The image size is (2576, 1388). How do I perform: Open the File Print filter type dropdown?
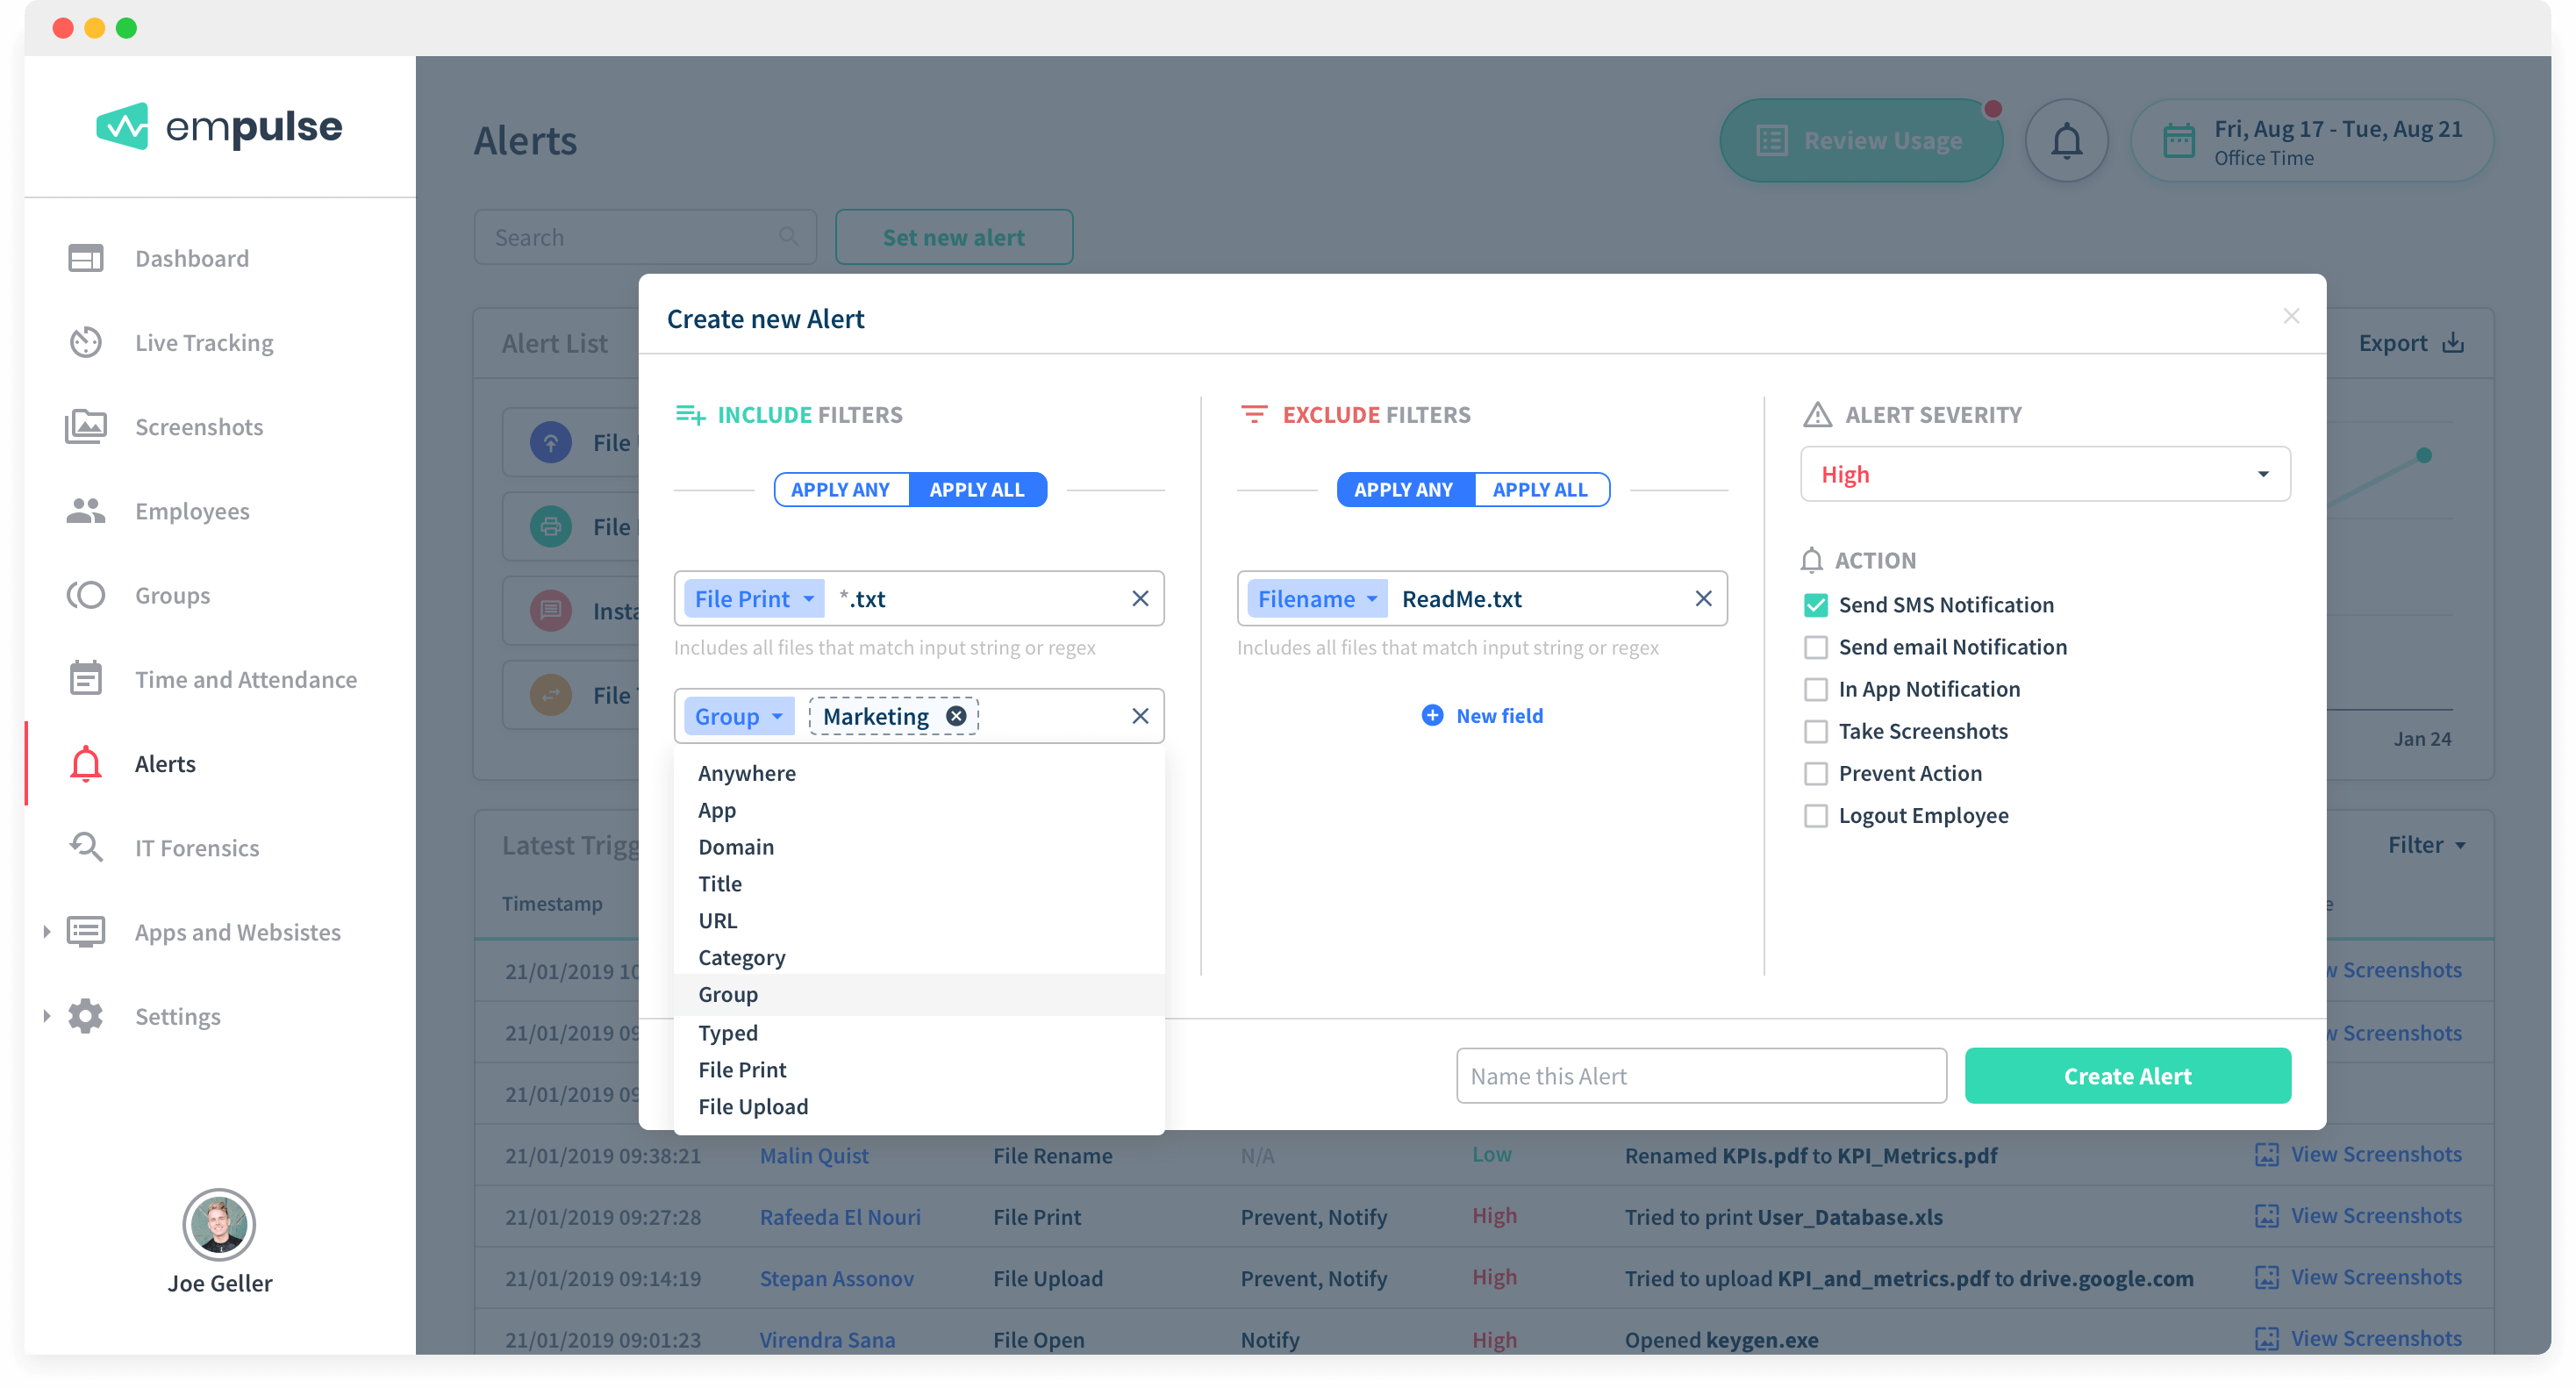click(754, 599)
